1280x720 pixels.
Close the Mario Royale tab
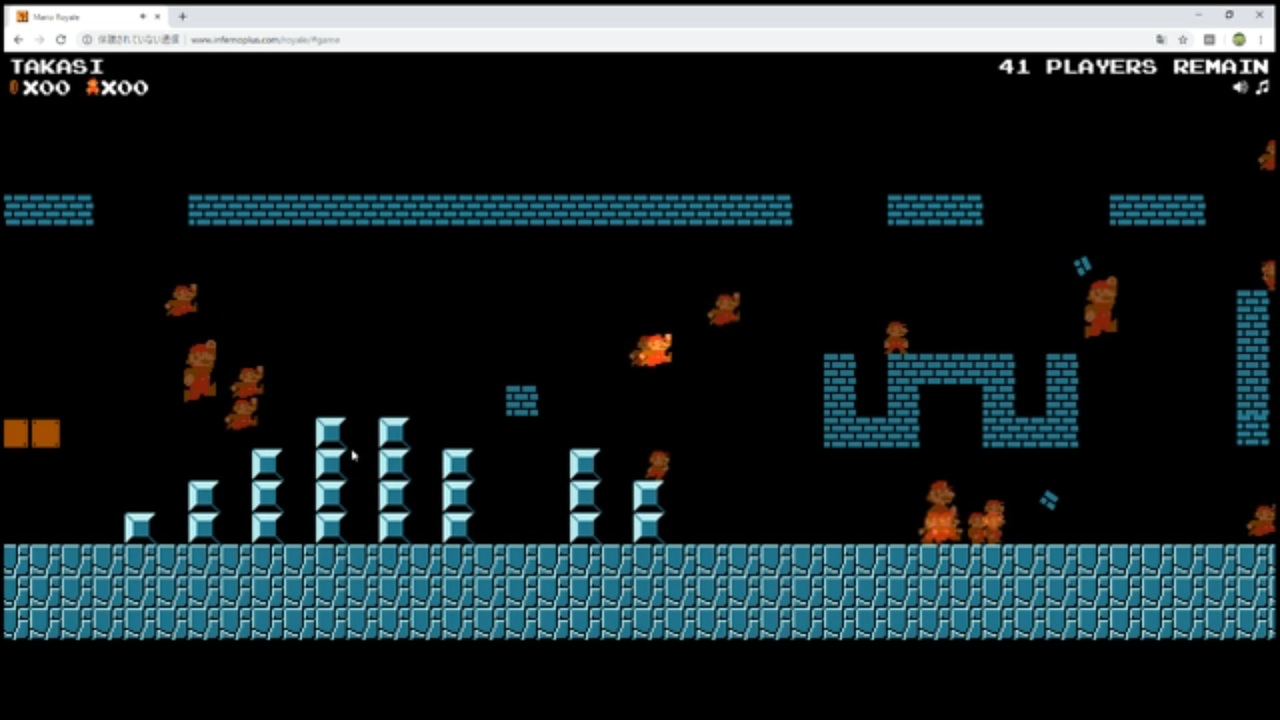click(x=158, y=16)
